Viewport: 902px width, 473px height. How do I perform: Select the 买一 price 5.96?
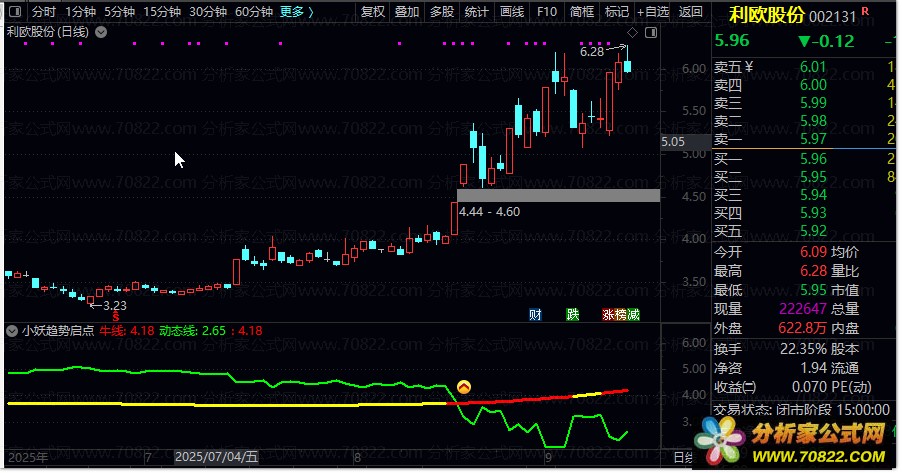[x=813, y=159]
